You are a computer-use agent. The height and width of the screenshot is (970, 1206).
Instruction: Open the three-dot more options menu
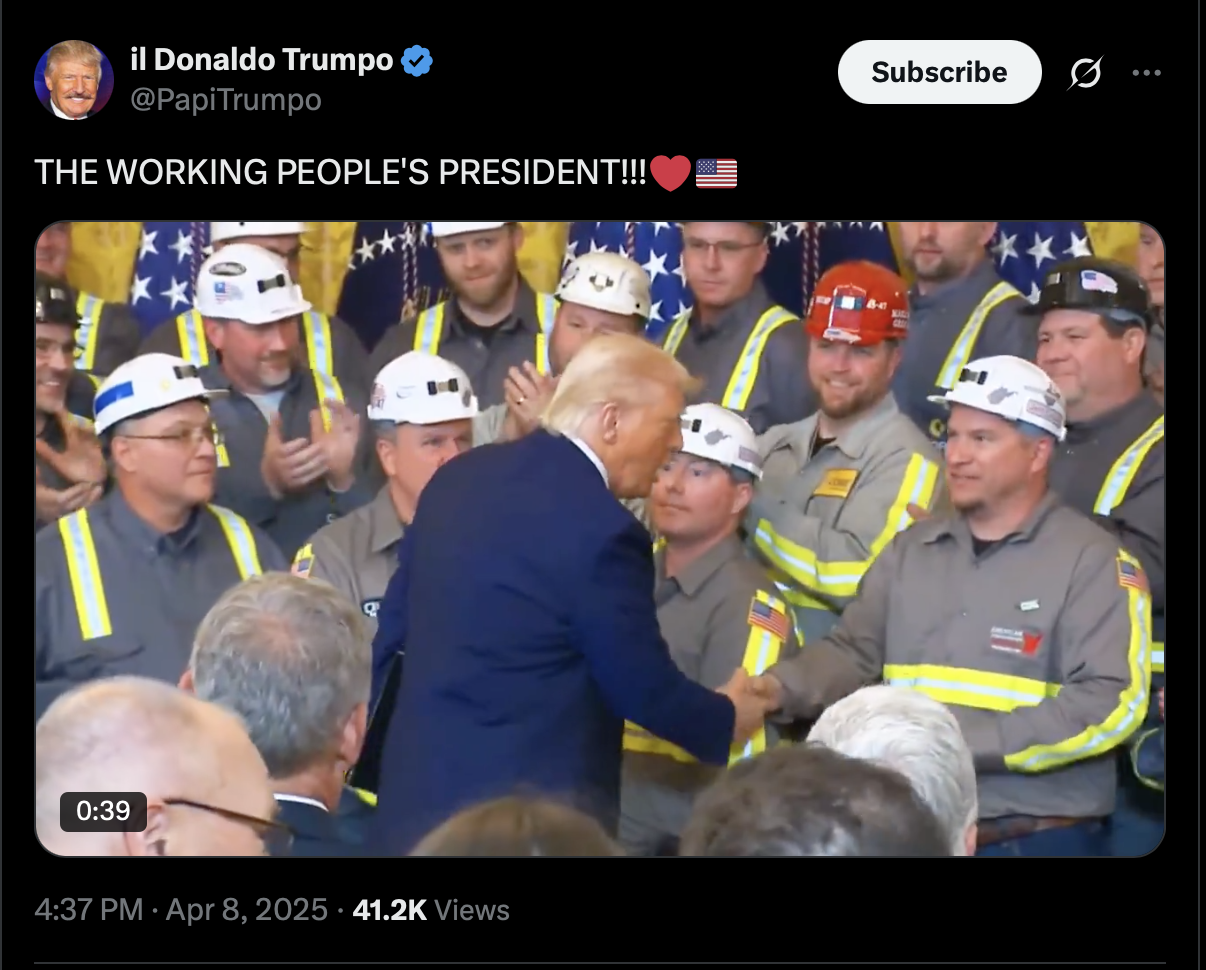click(x=1147, y=72)
